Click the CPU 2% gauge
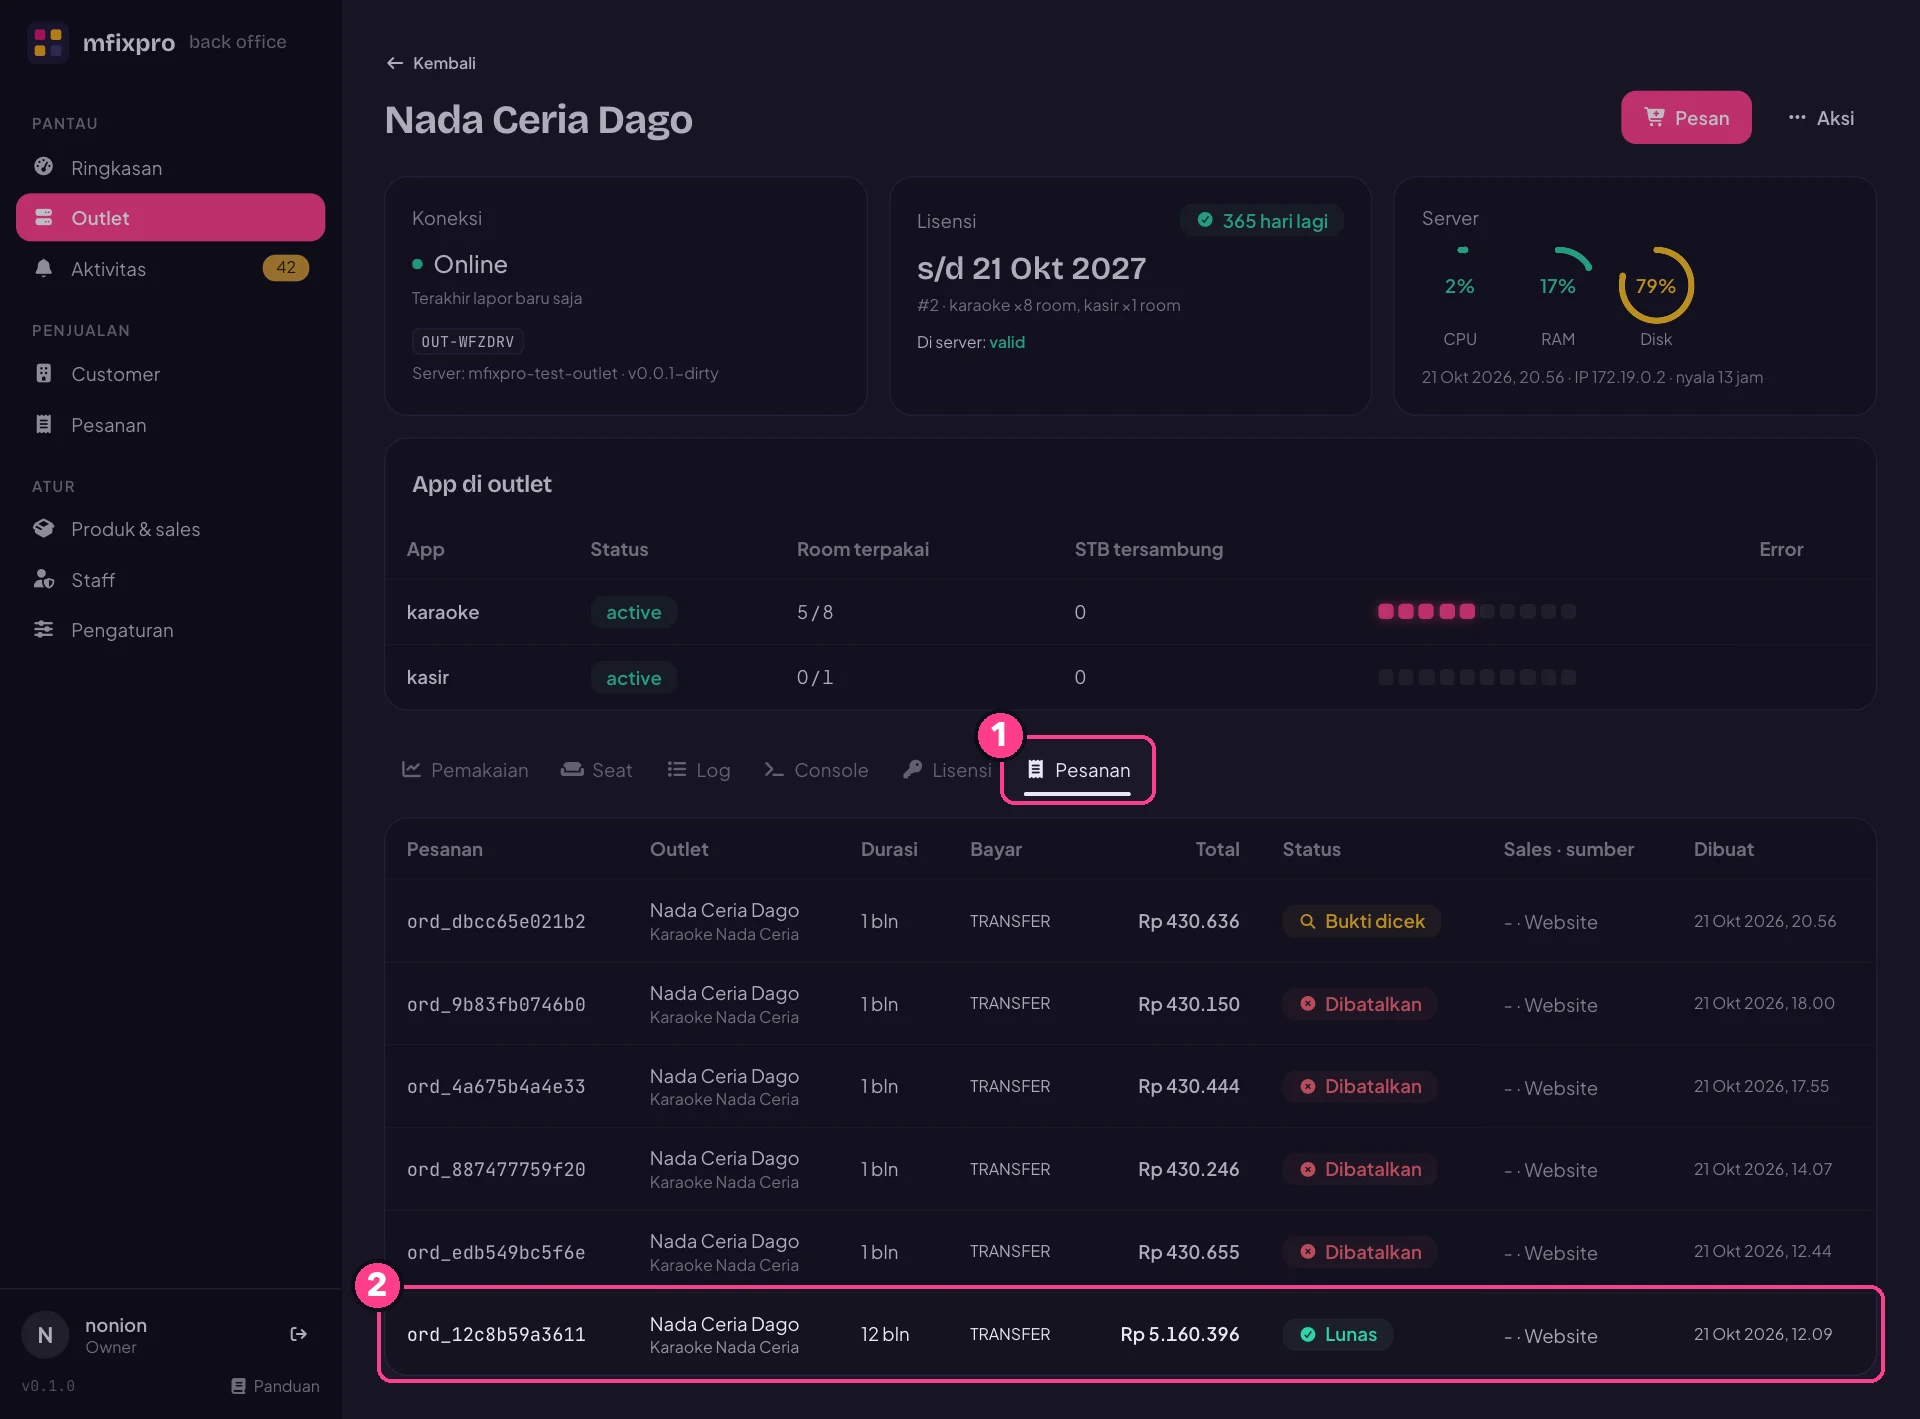 [1460, 286]
